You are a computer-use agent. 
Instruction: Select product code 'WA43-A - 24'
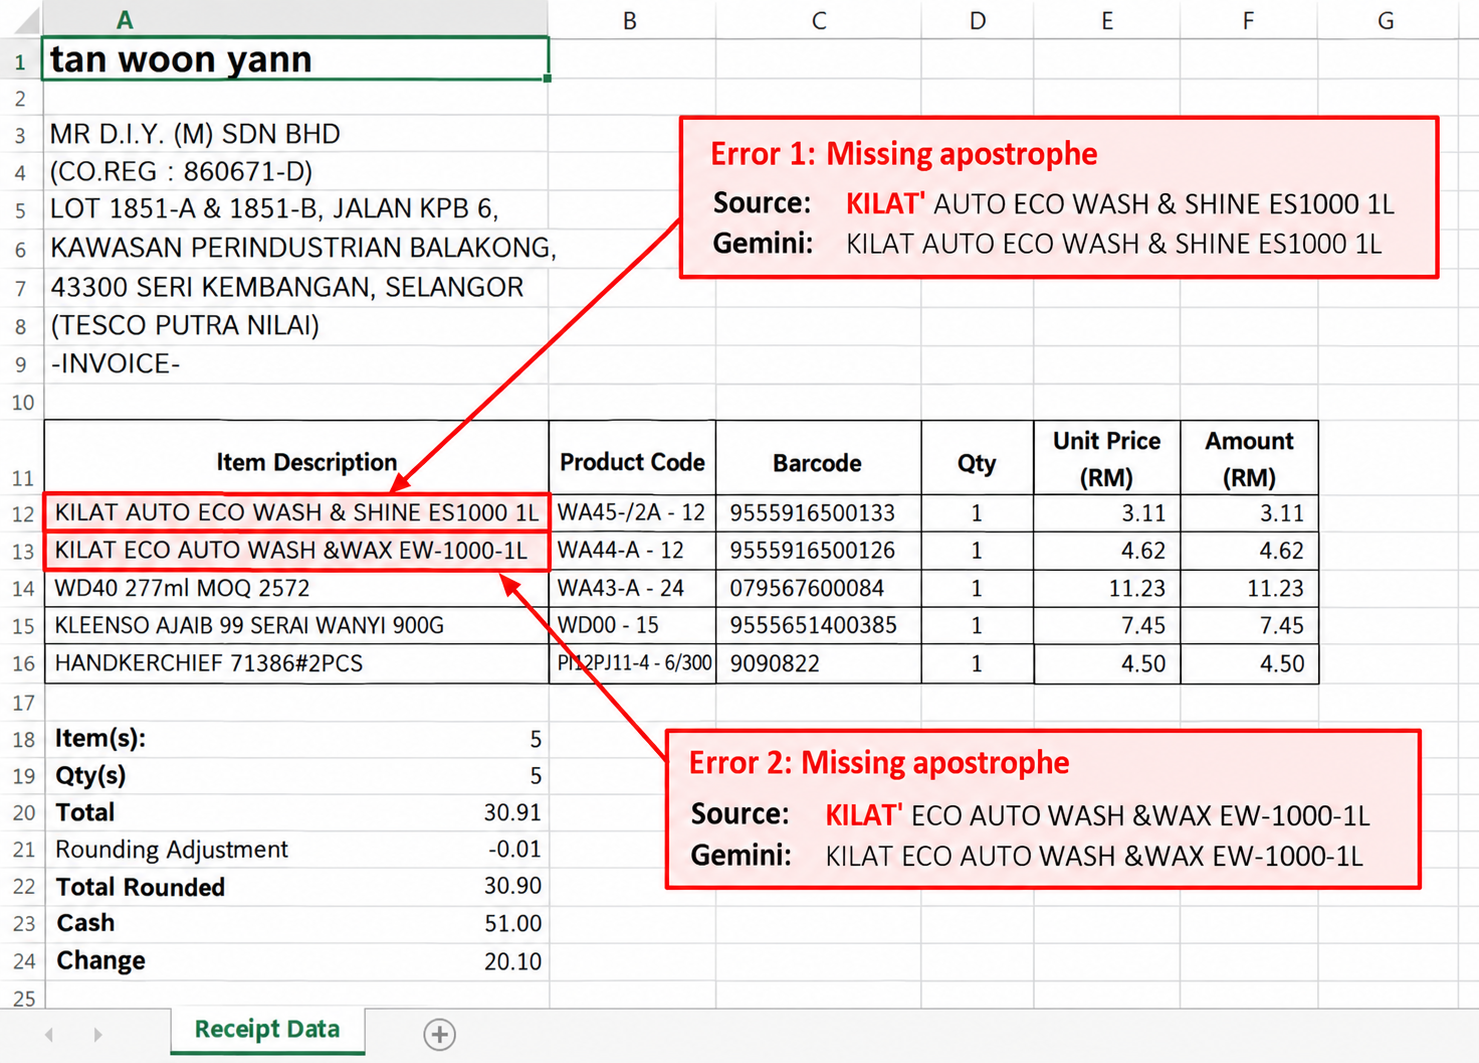[632, 589]
